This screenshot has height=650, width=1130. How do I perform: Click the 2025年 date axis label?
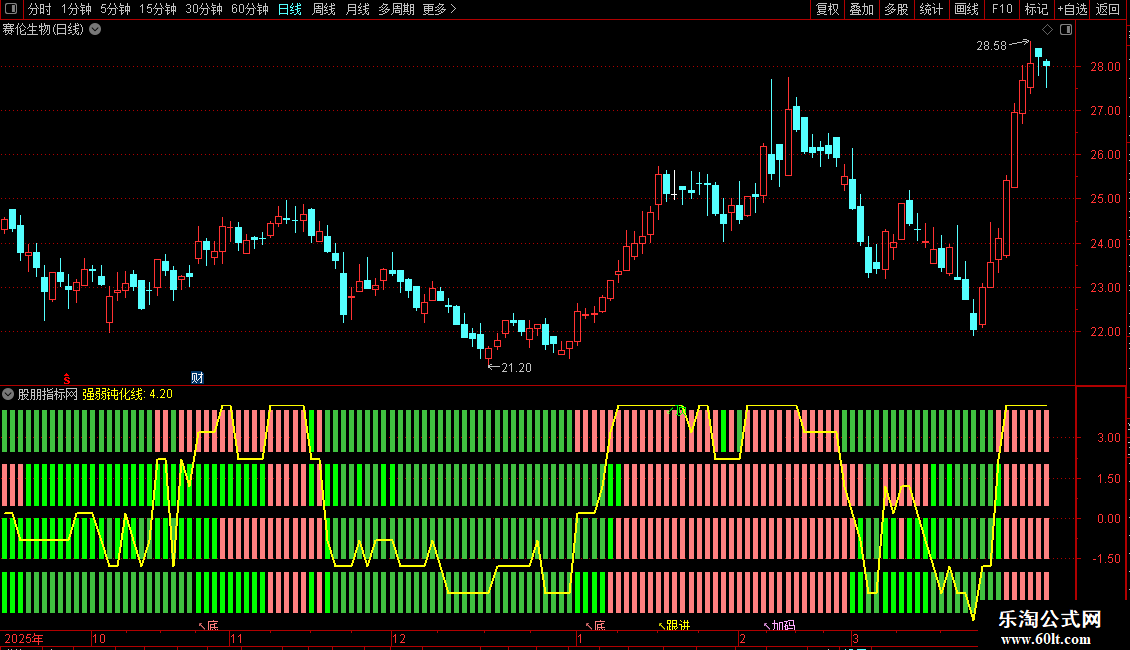click(24, 638)
